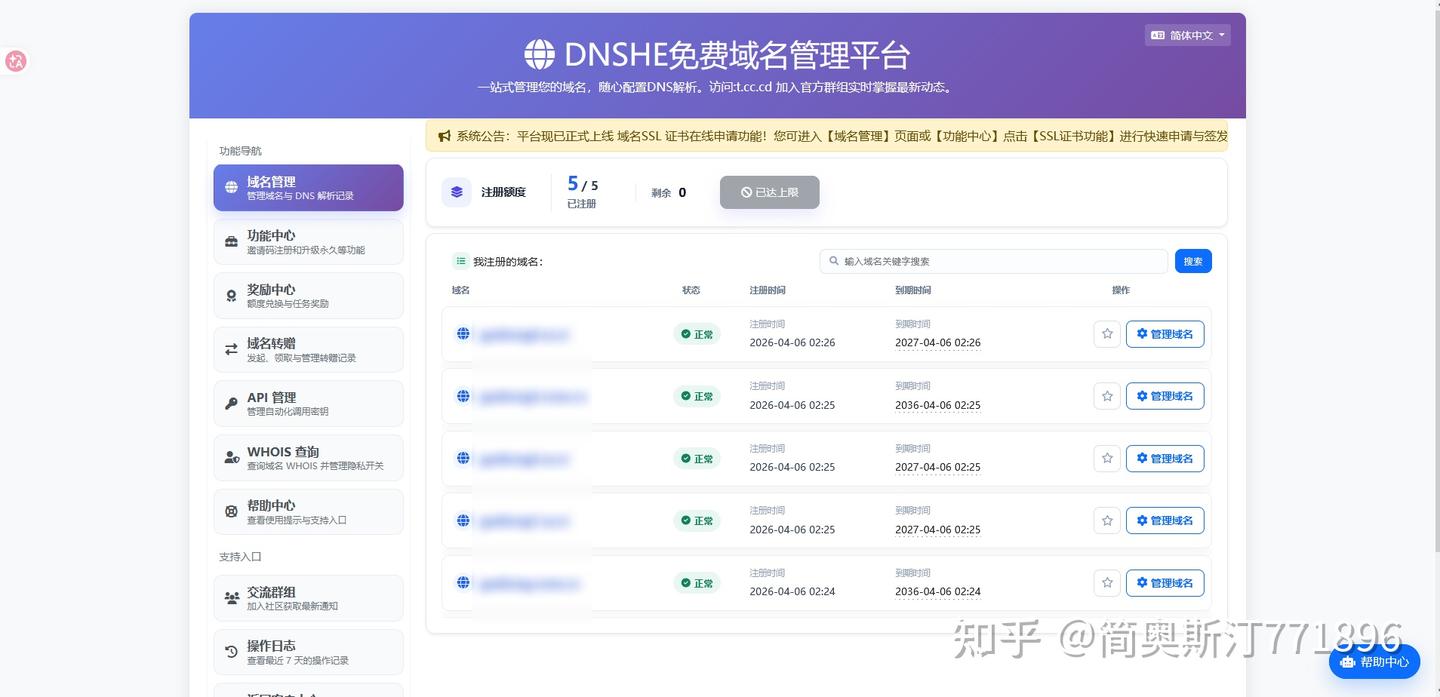
Task: Click the floating 帮助中心 chat button
Action: pyautogui.click(x=1374, y=661)
